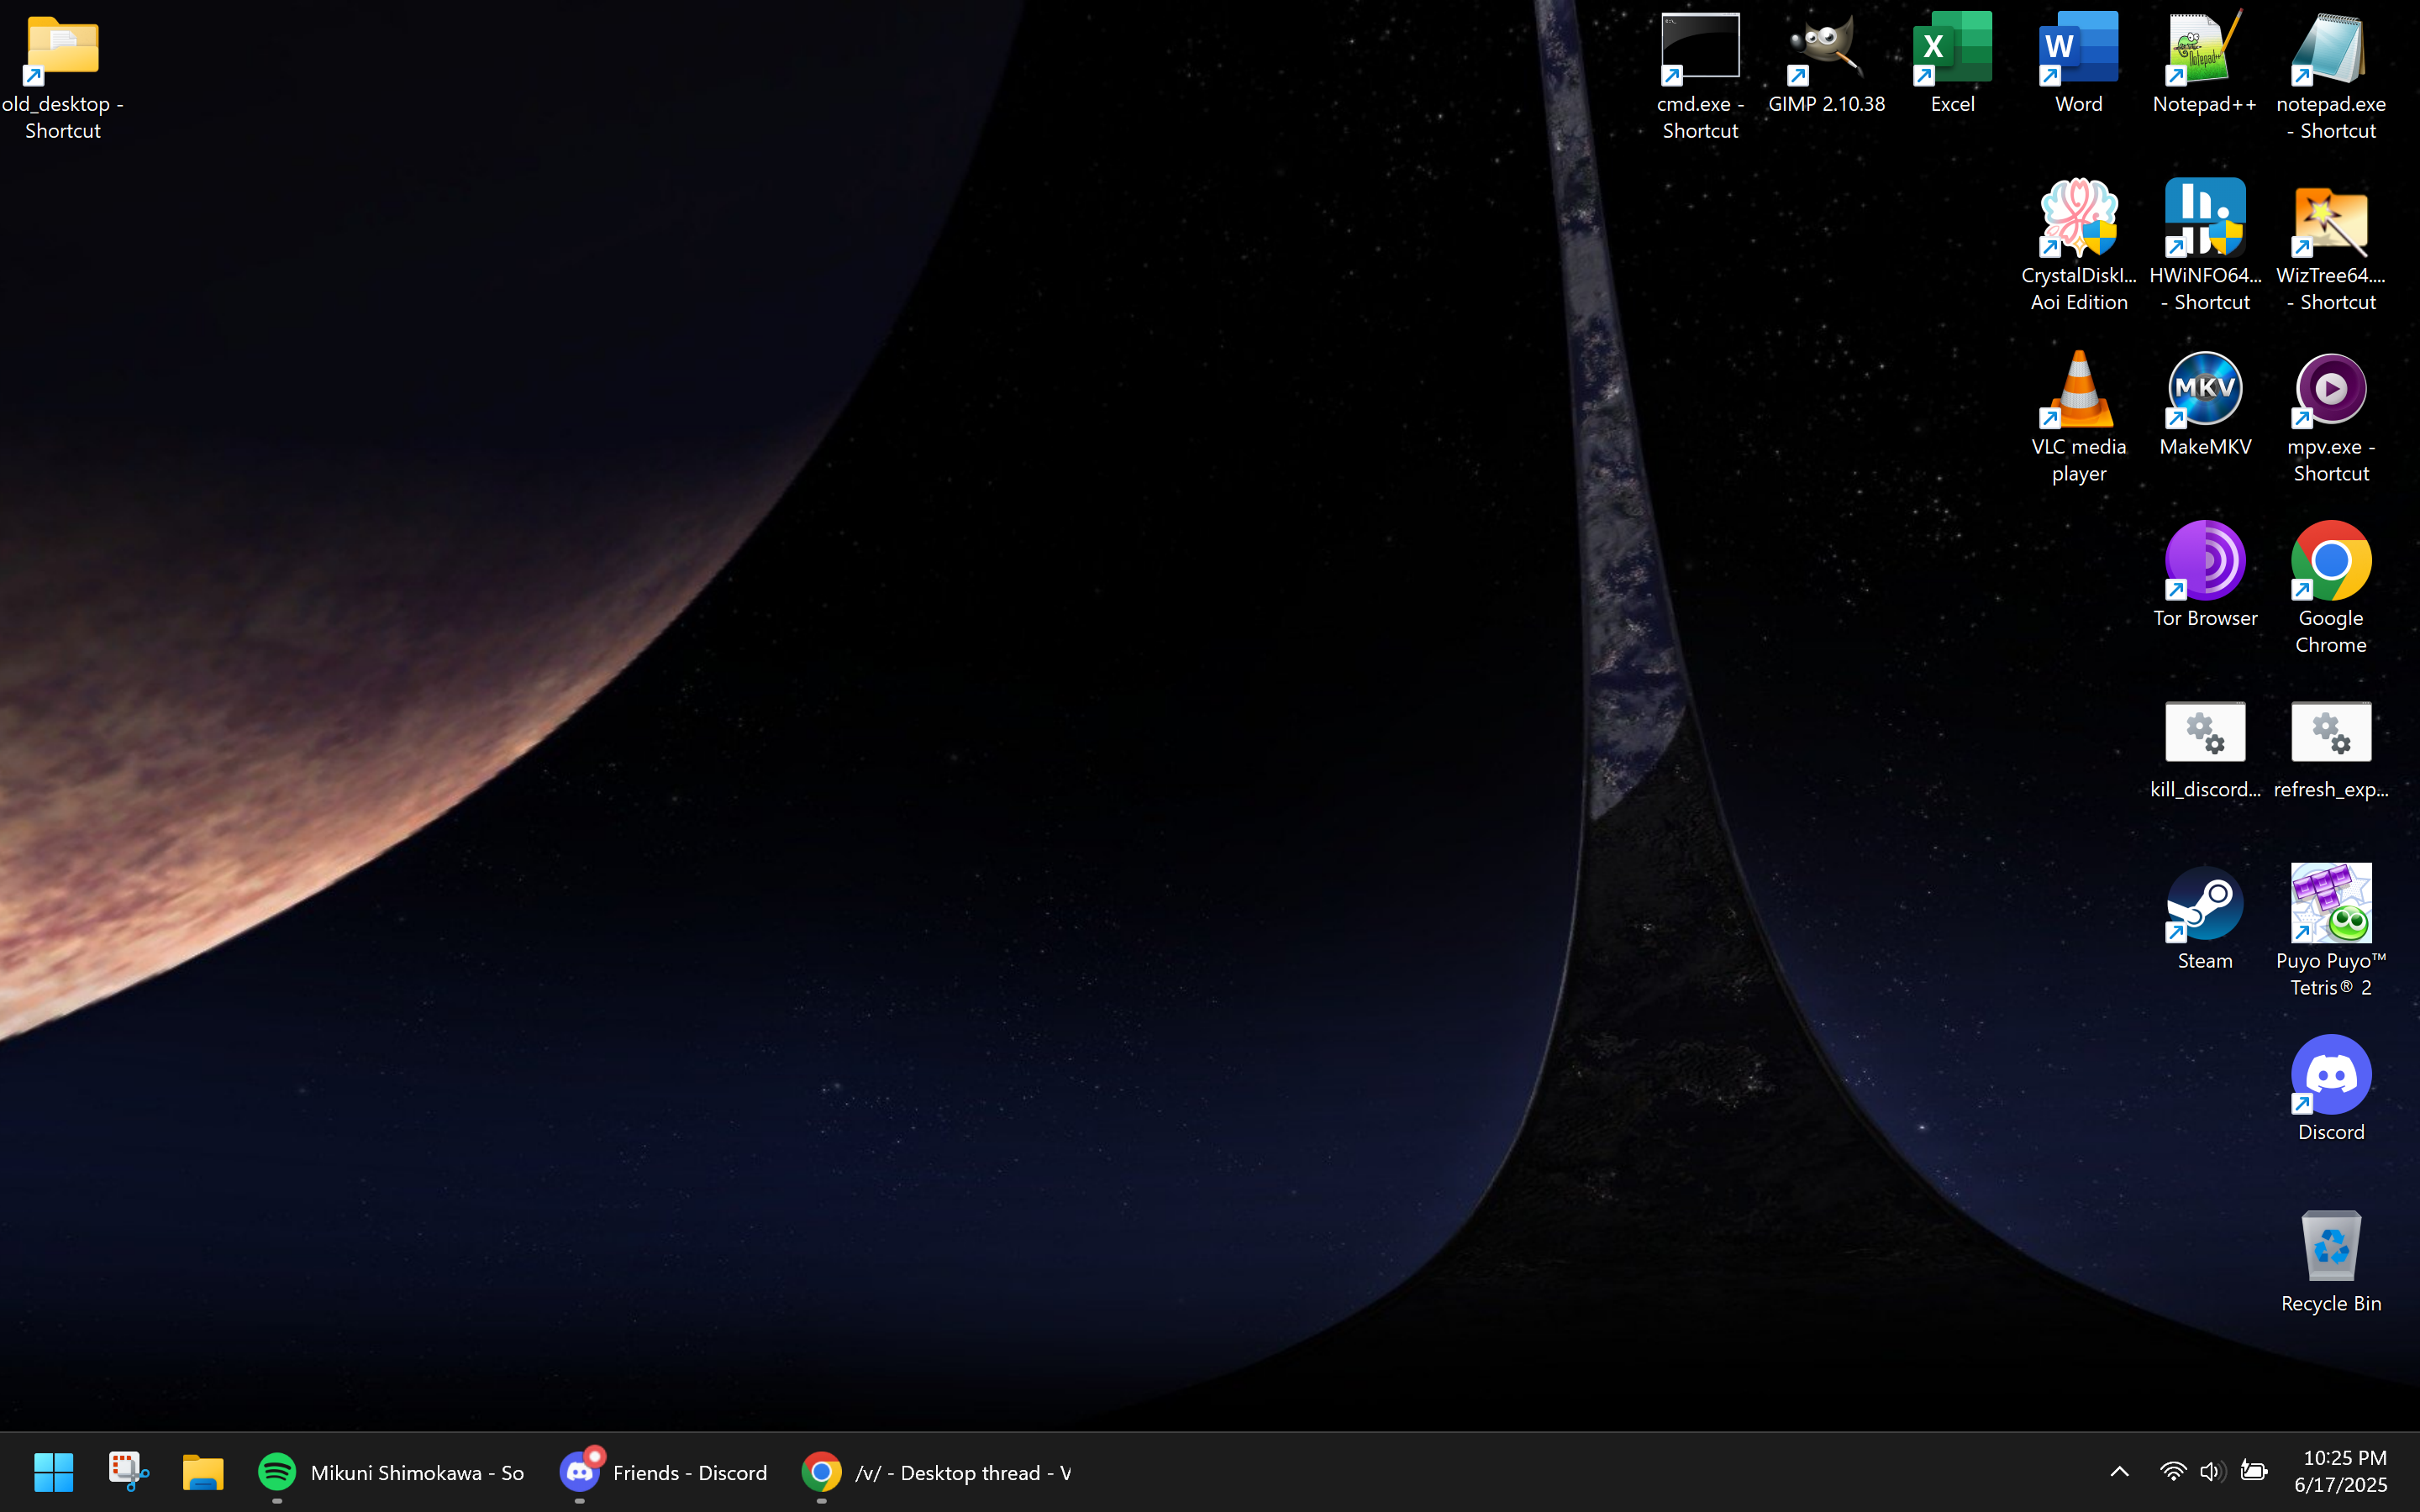Viewport: 2420px width, 1512px height.
Task: Switch to Chrome /v/ Desktop thread window
Action: pyautogui.click(x=936, y=1472)
